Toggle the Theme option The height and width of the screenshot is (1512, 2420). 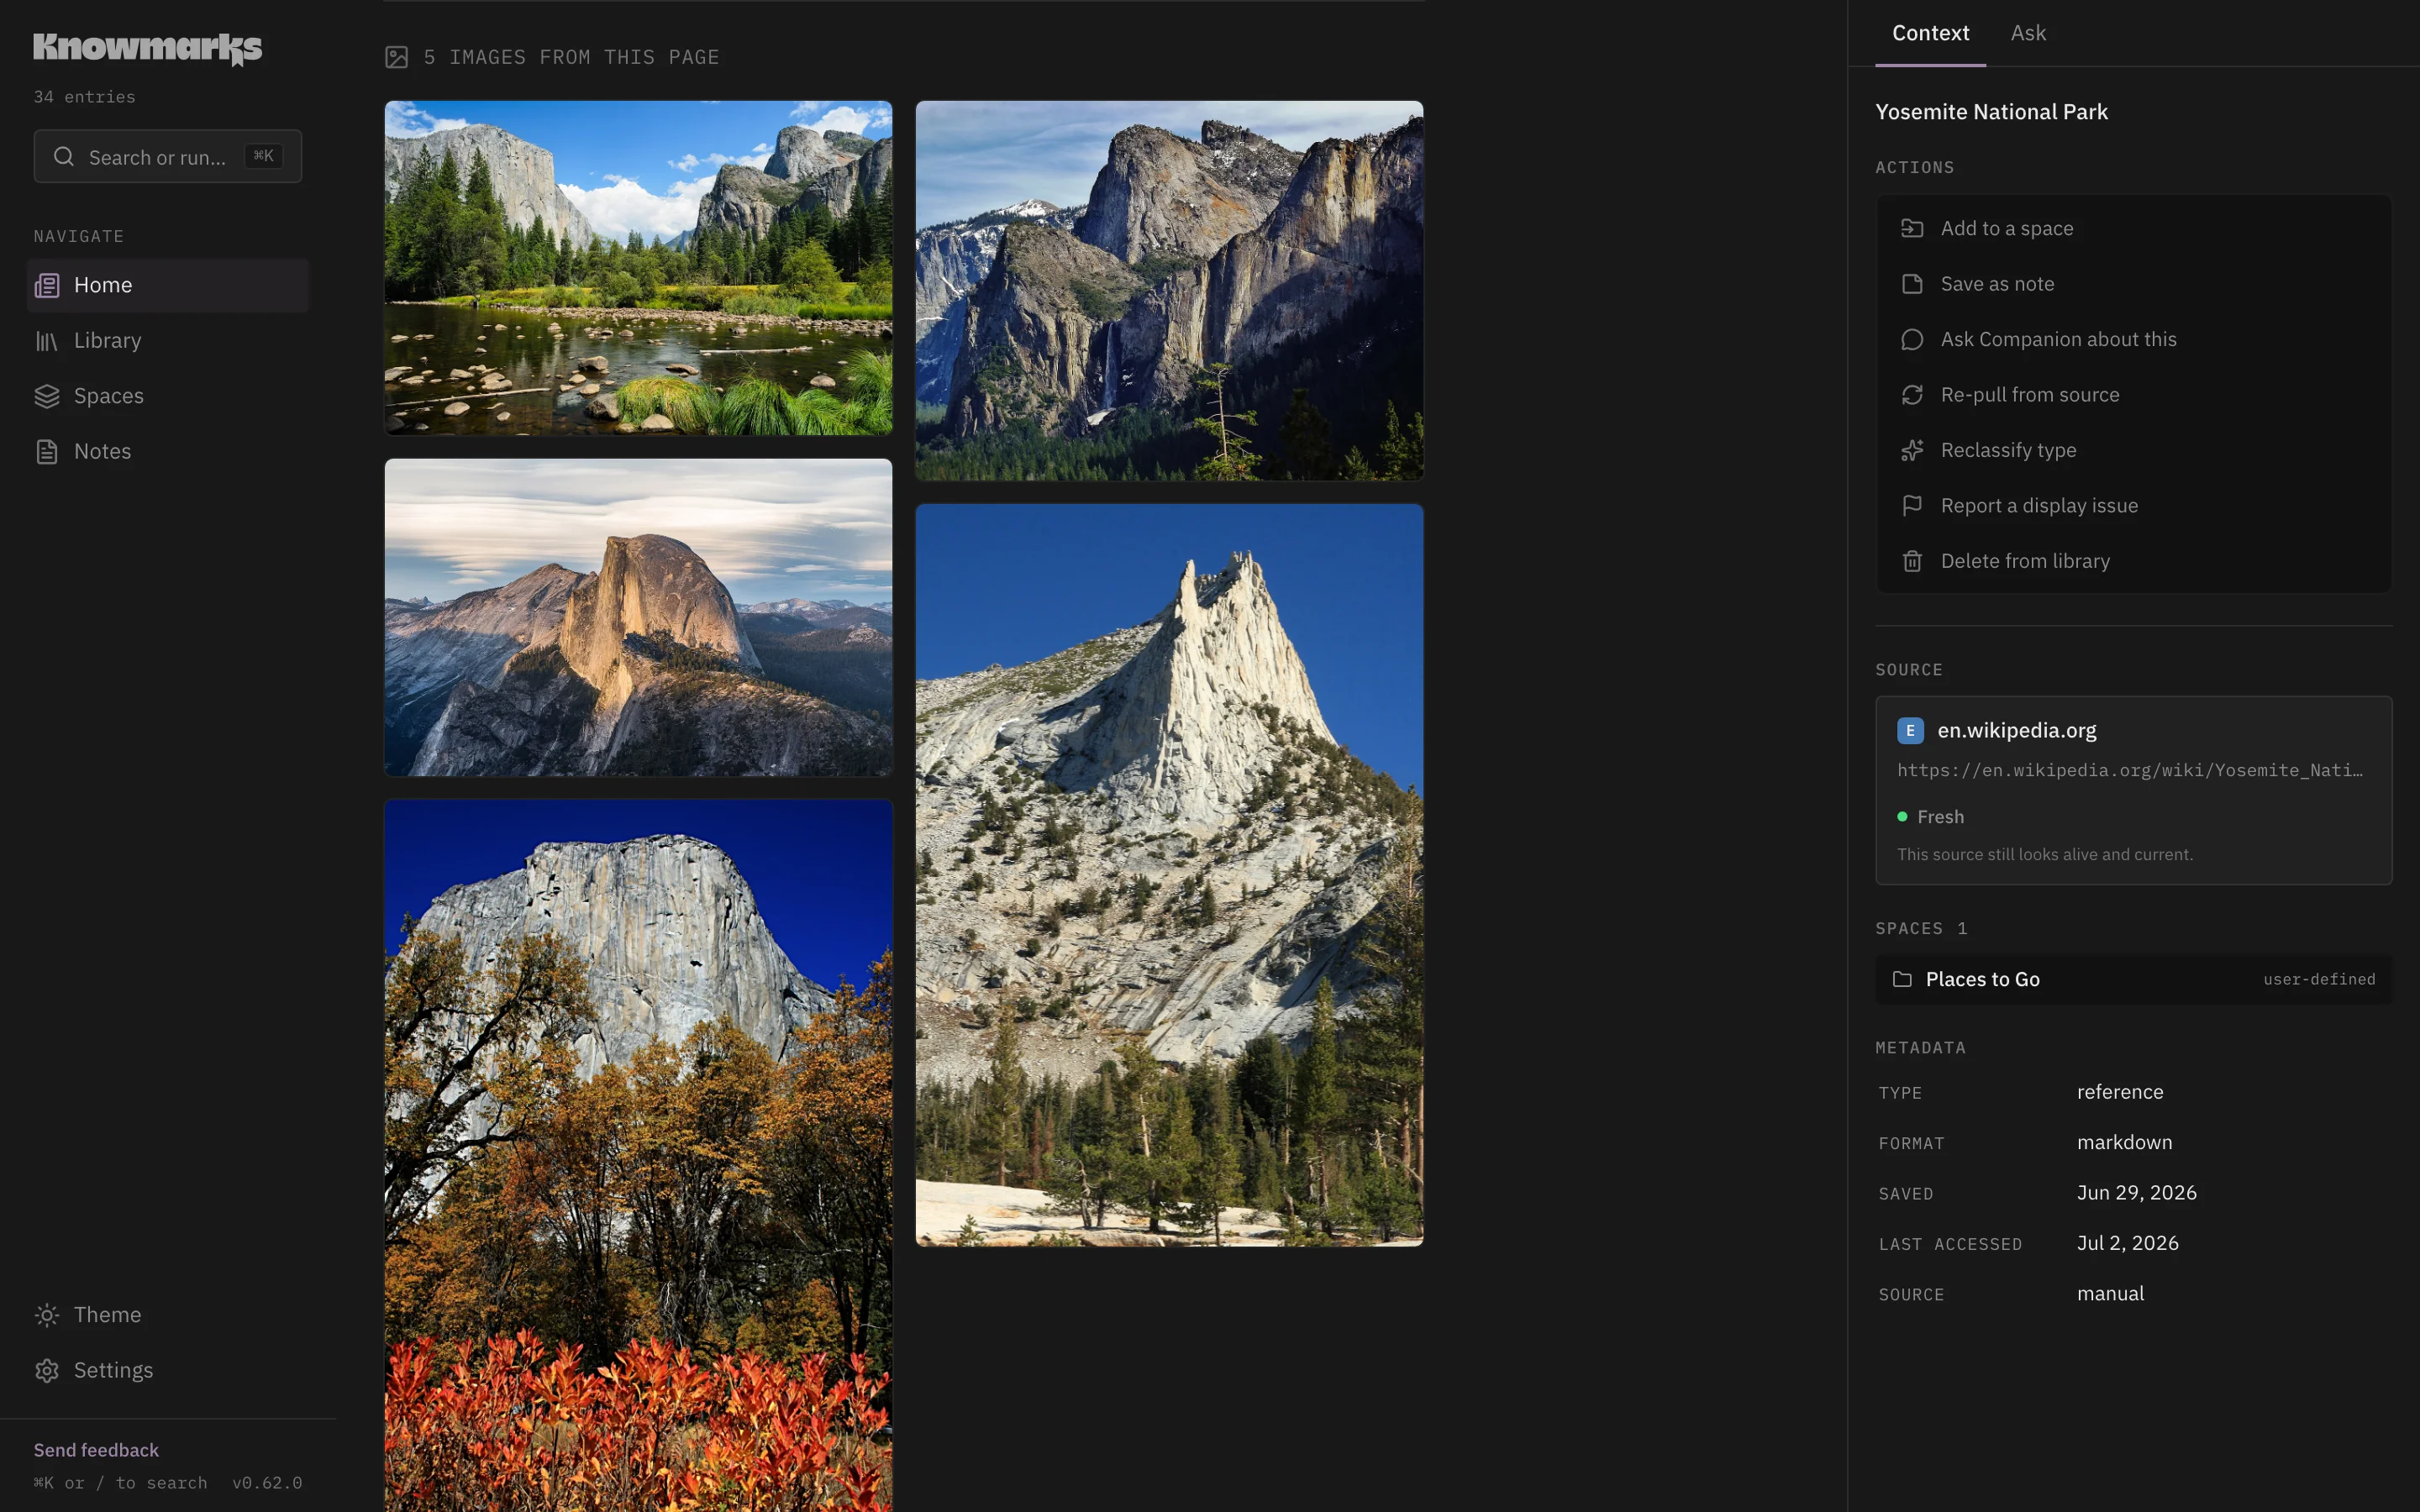tap(168, 1315)
